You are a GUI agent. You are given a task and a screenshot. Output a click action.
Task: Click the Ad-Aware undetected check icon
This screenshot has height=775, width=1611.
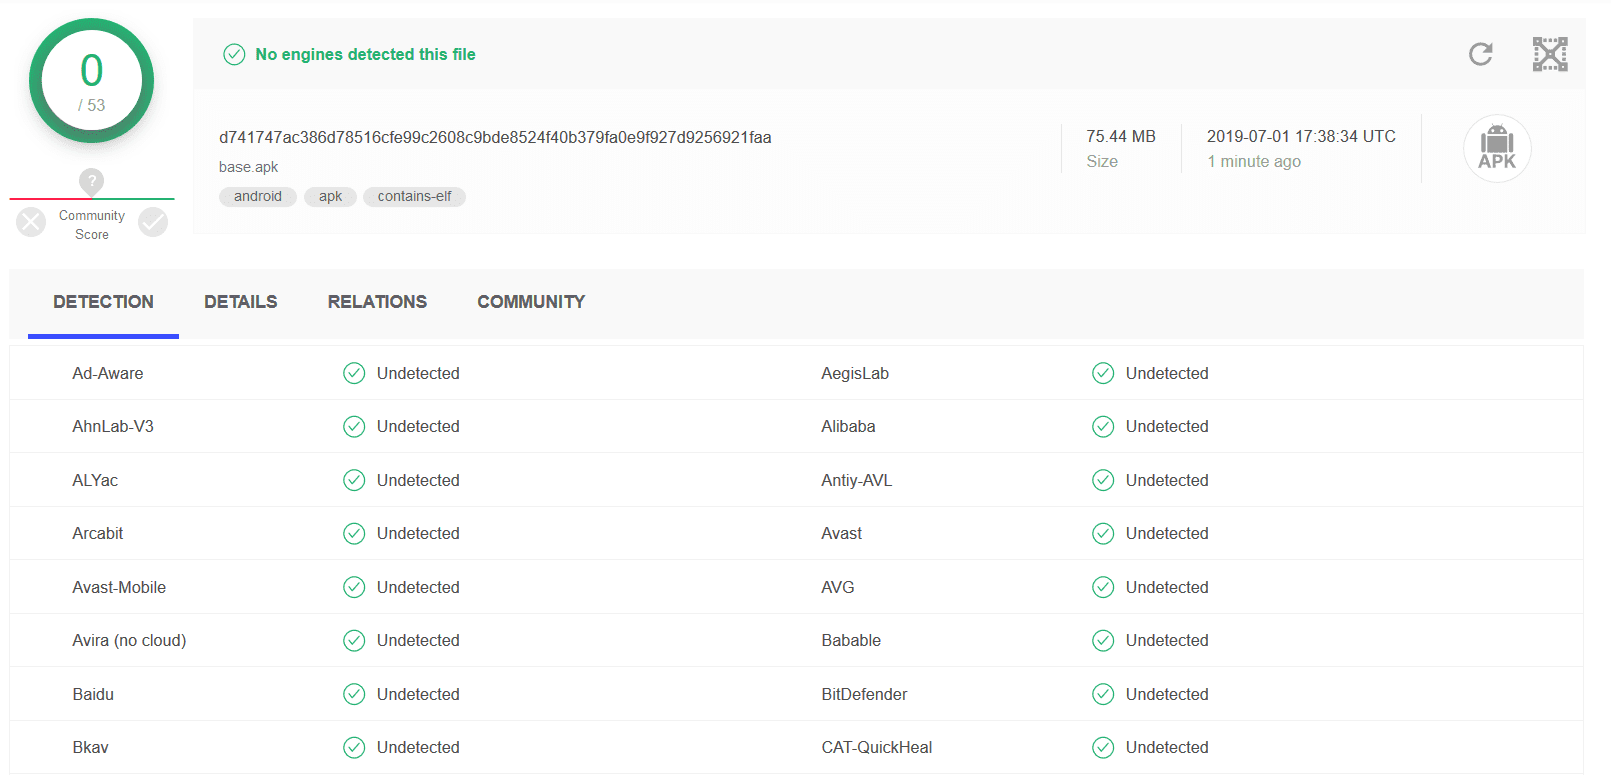354,373
